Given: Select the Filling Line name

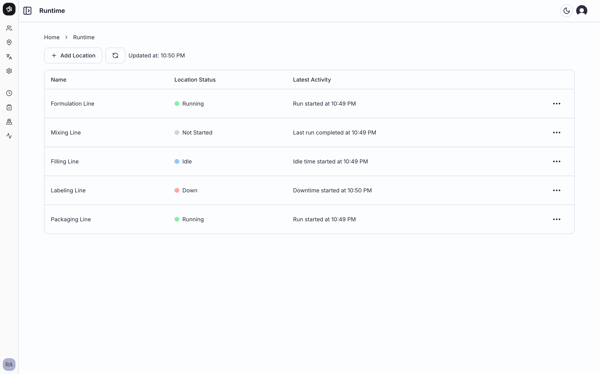Looking at the screenshot, I should click(65, 162).
